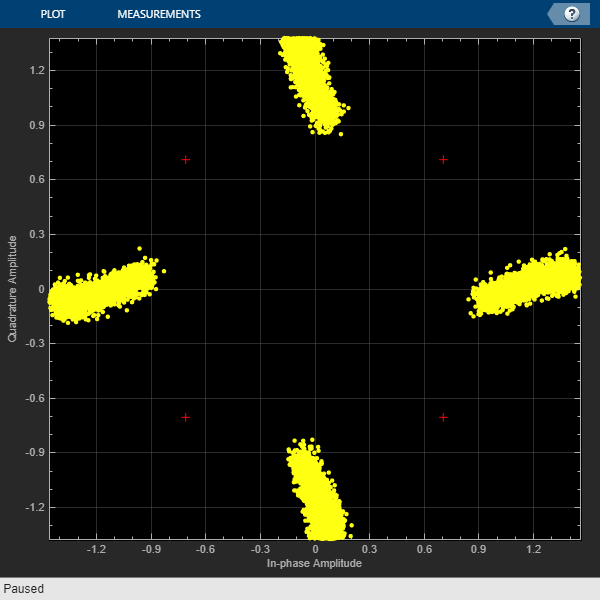
Task: Click the Help question mark icon
Action: [x=572, y=14]
